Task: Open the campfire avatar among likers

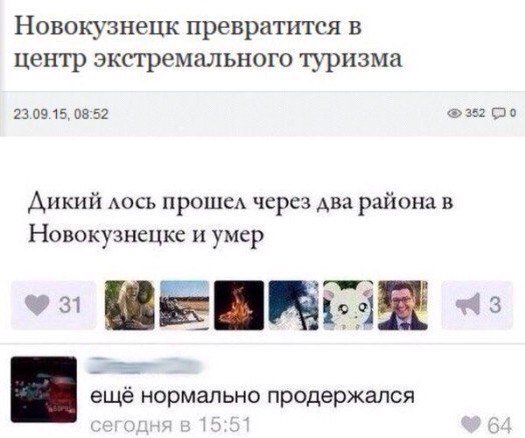Action: point(239,305)
